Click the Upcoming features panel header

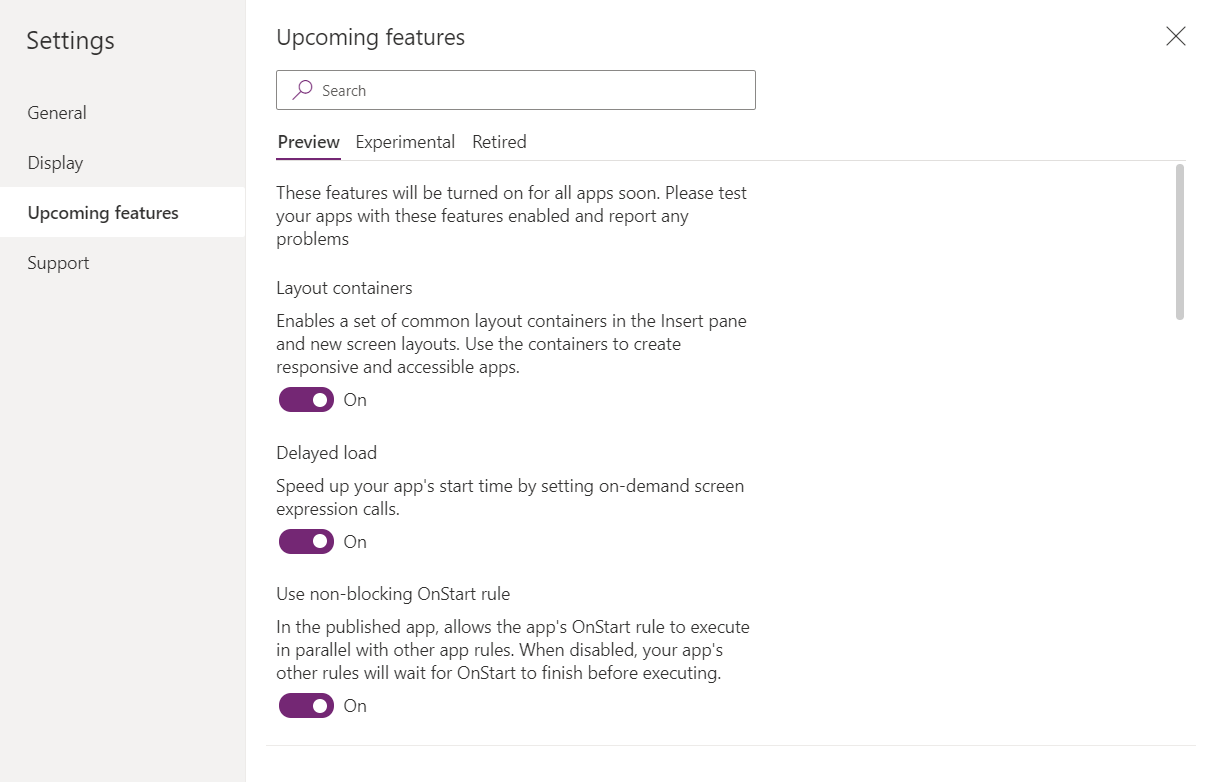(x=370, y=38)
